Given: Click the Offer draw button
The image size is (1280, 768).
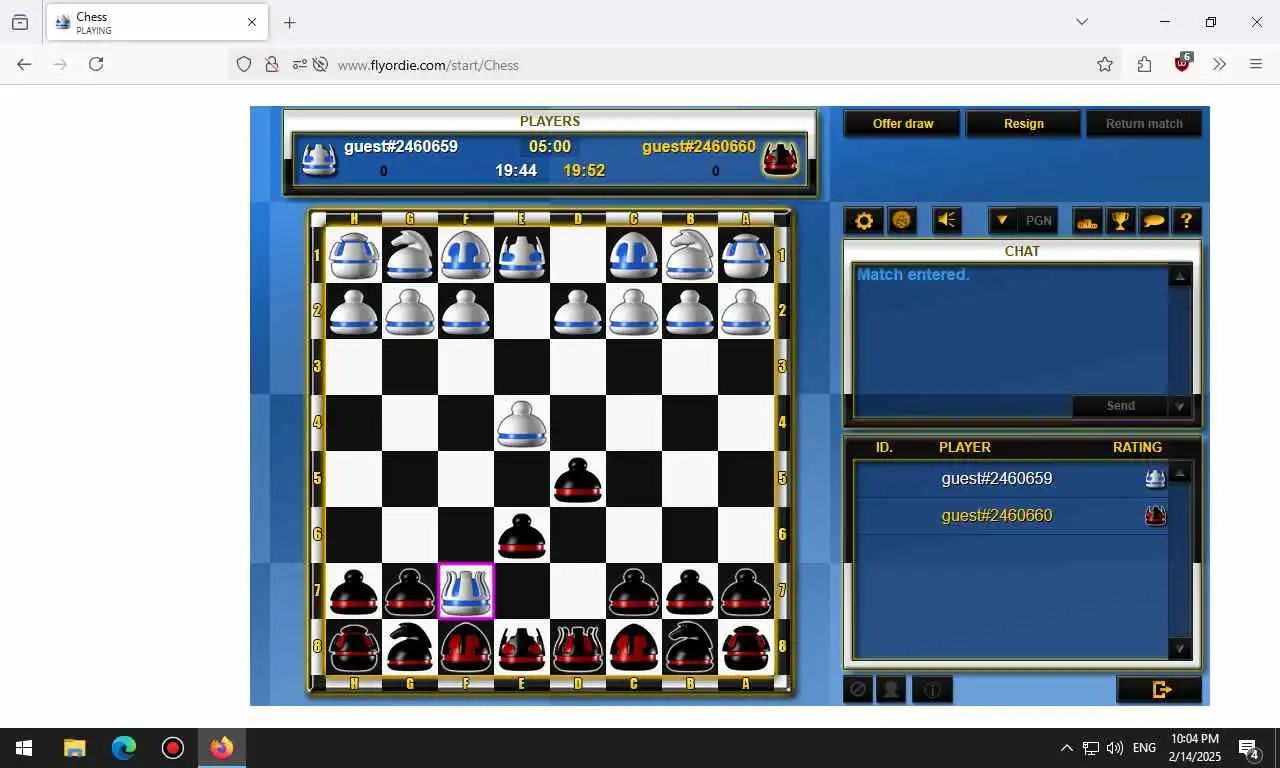Looking at the screenshot, I should click(903, 124).
